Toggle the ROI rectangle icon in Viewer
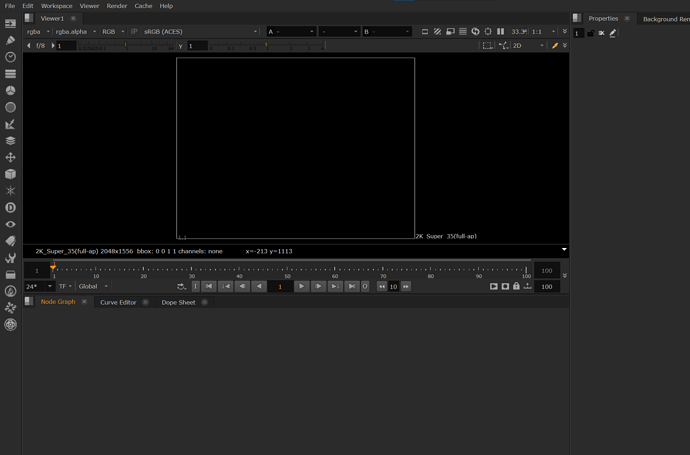The height and width of the screenshot is (455, 690). coord(425,32)
